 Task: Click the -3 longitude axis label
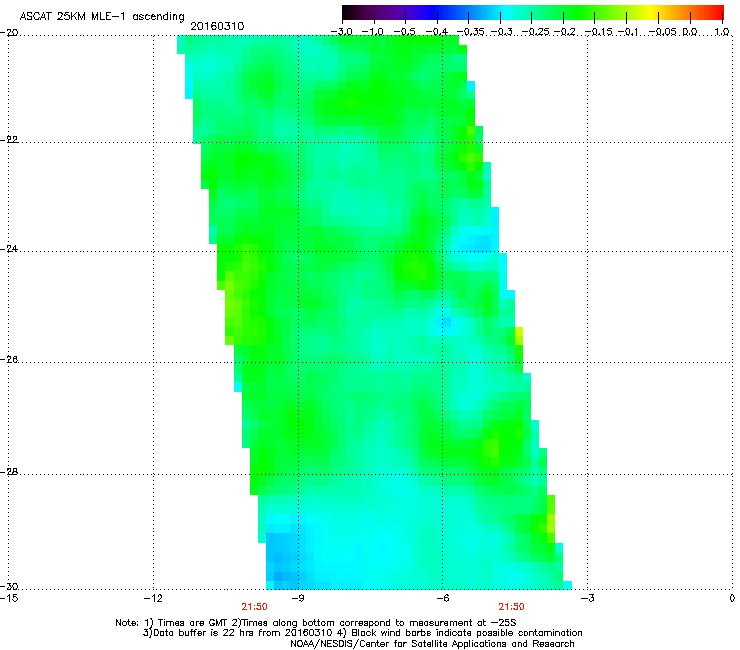pos(587,598)
